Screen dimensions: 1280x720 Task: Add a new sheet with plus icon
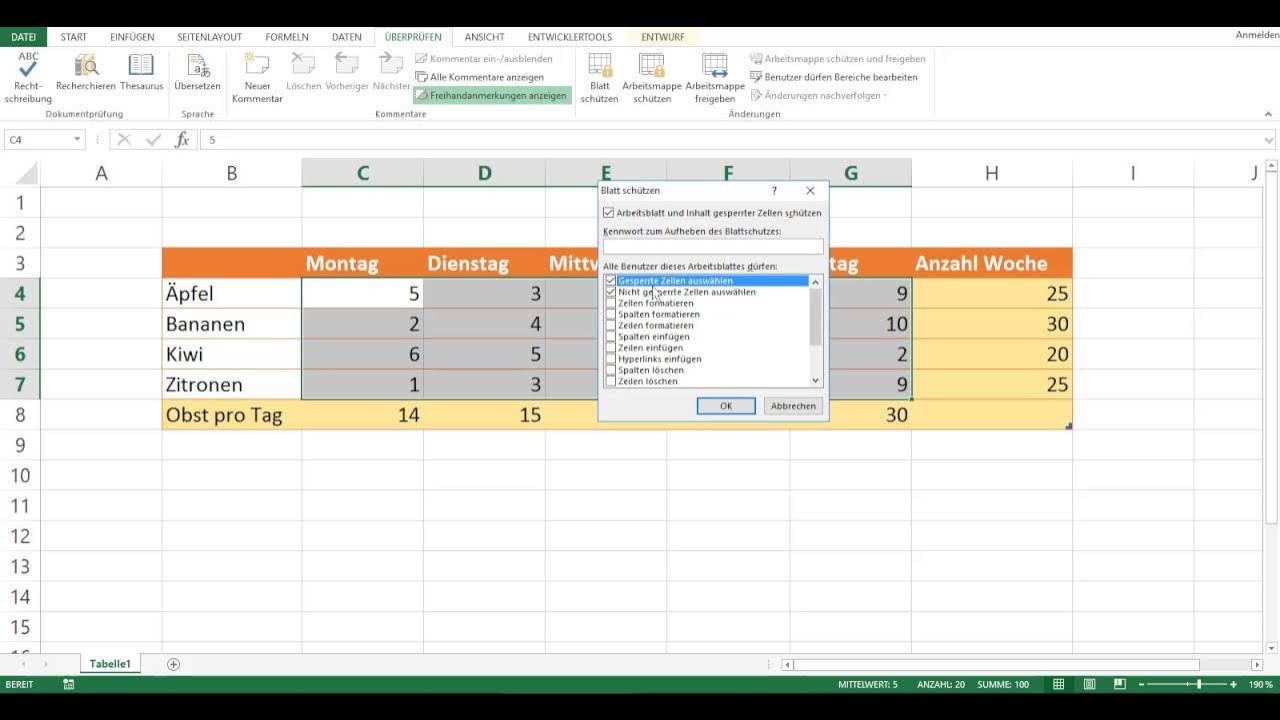coord(173,664)
